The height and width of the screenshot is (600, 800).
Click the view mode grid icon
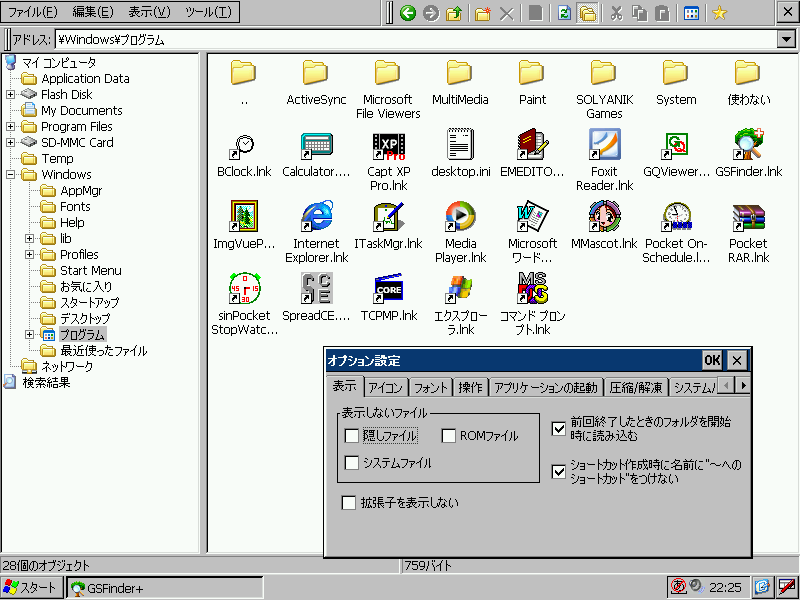click(691, 13)
